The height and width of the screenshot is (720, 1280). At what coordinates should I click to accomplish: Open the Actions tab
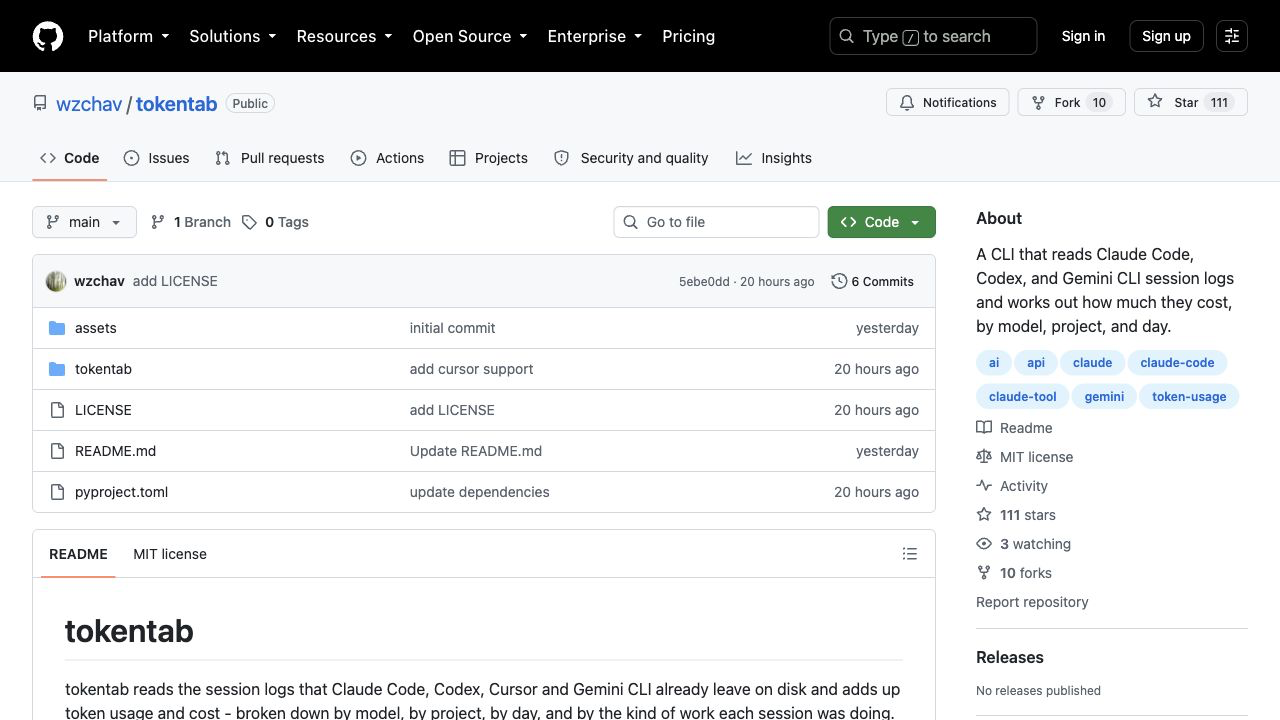click(x=387, y=158)
